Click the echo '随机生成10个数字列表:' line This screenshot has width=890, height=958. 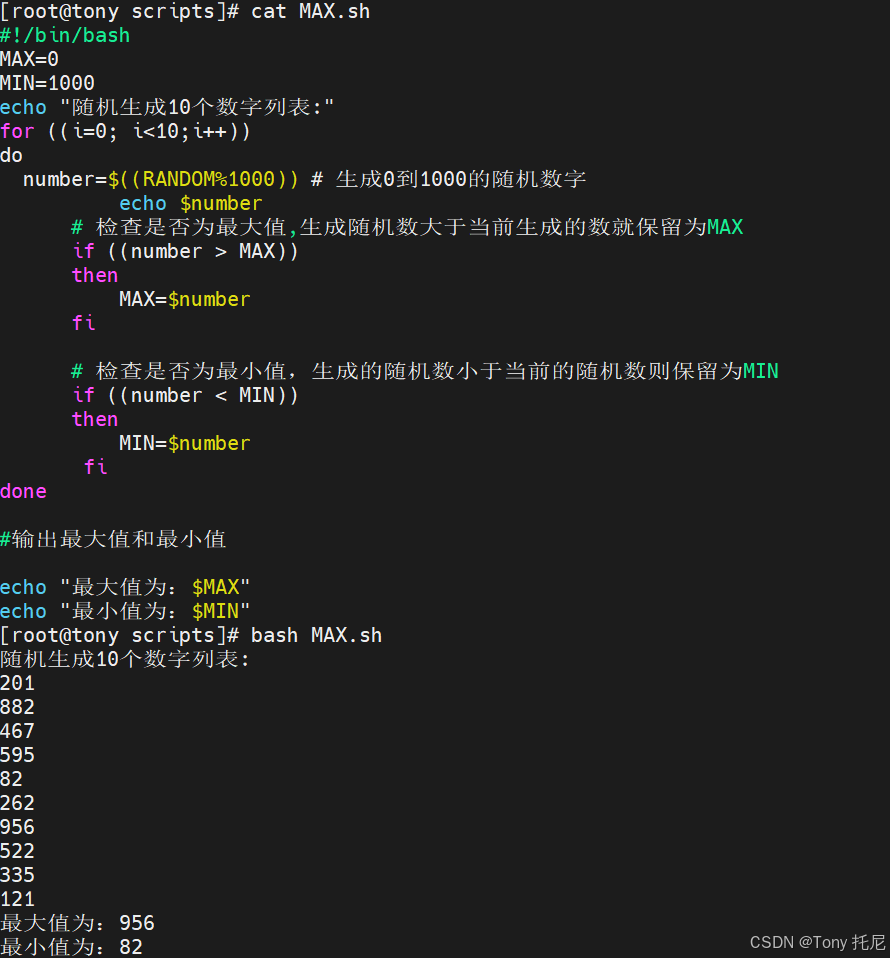point(167,108)
